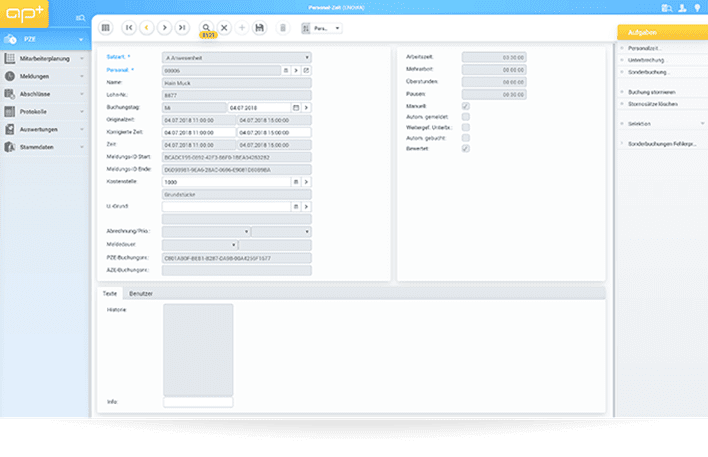Enable the Autom. gemeldet checkbox
The height and width of the screenshot is (457, 708).
466,116
